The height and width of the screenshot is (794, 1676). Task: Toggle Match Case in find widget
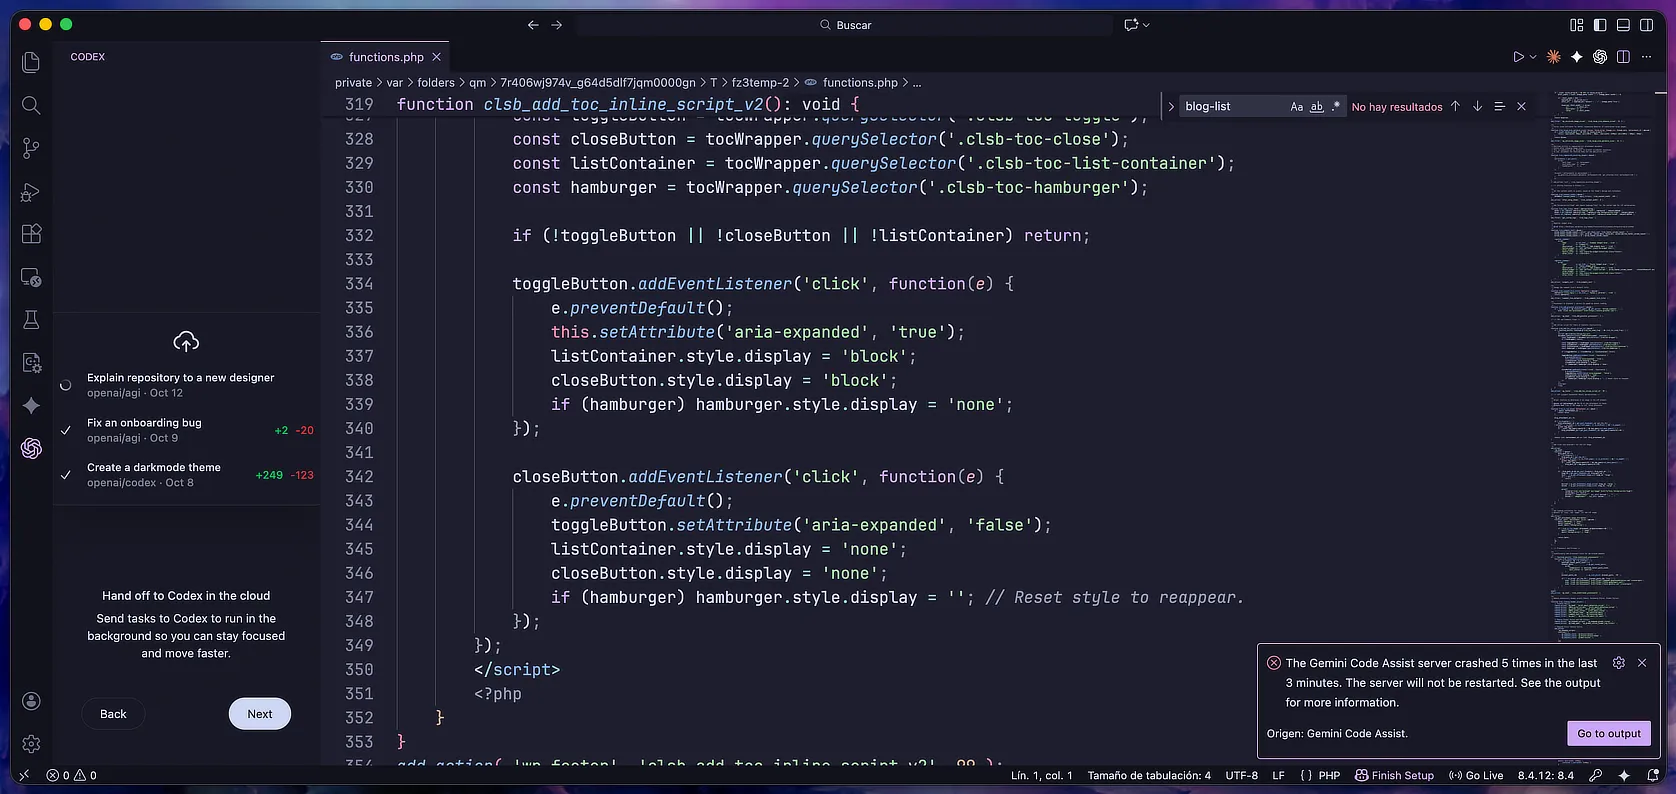click(1296, 107)
